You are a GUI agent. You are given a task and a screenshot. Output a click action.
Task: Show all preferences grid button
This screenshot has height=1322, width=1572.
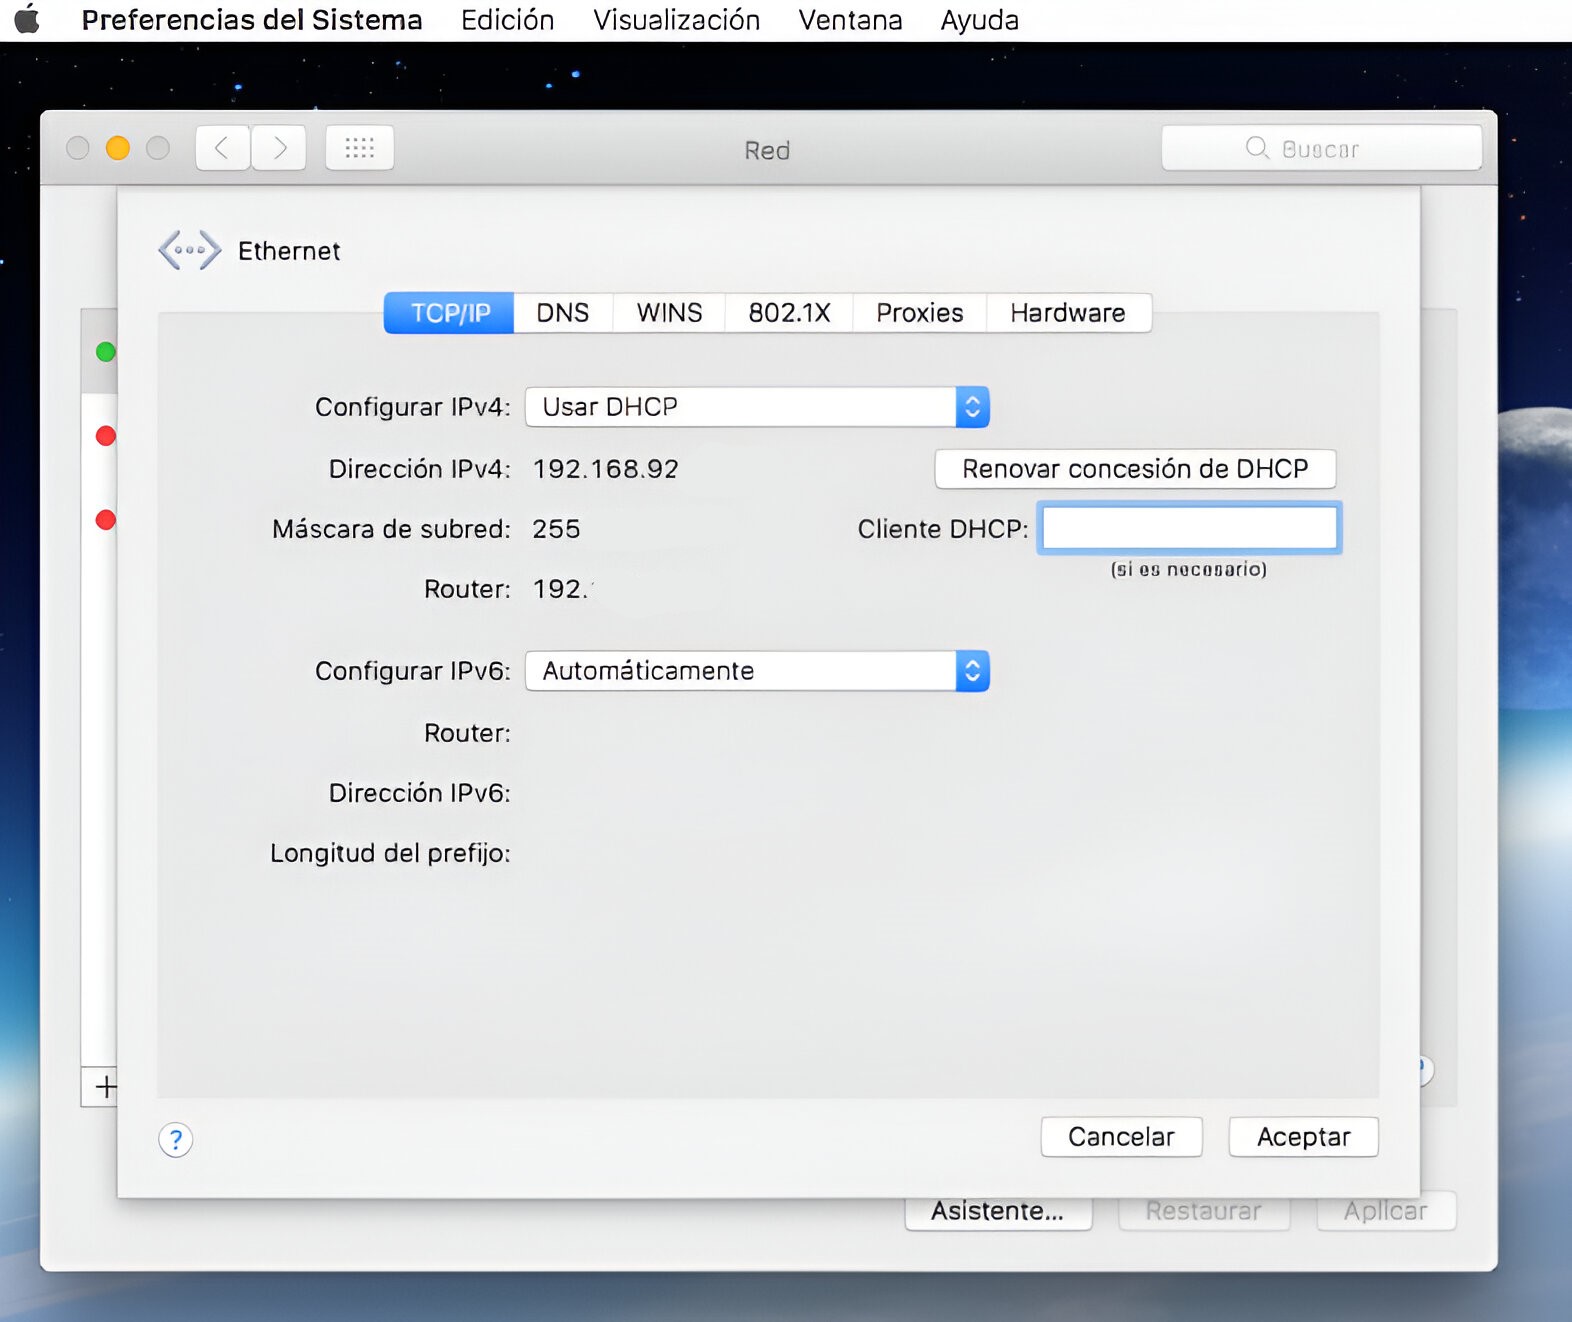(360, 148)
